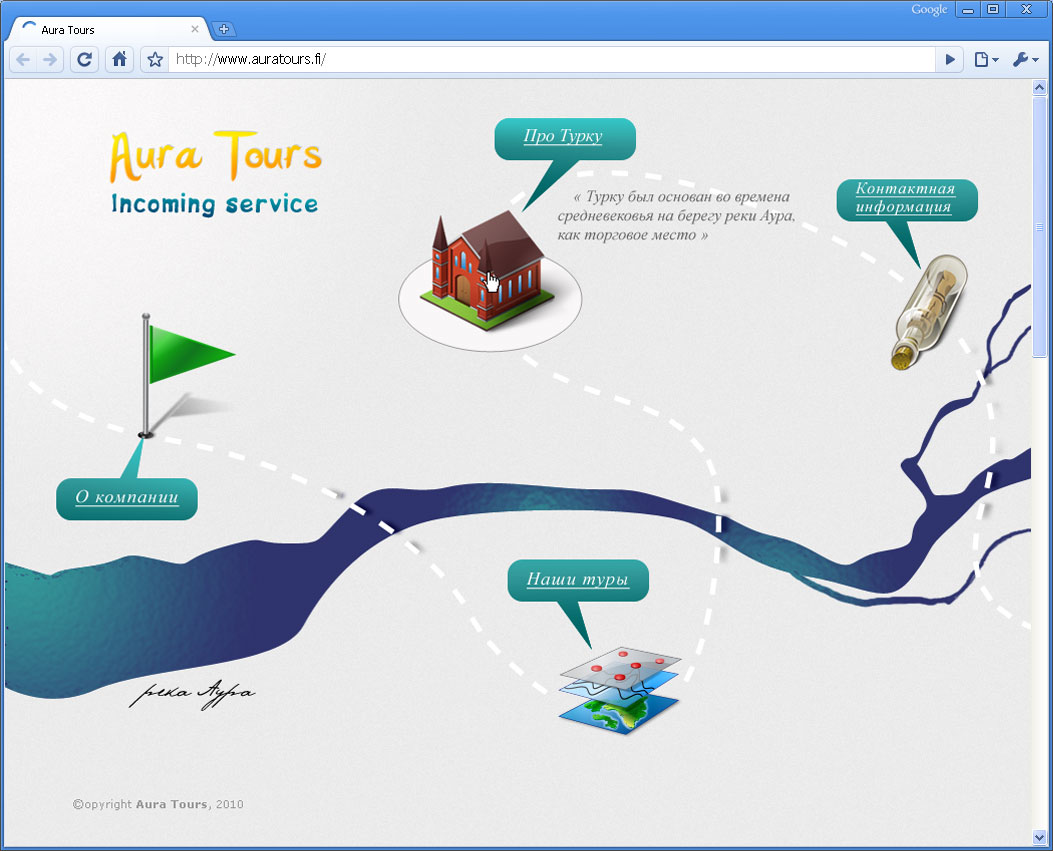
Task: Go back using the browser back arrow
Action: click(24, 60)
